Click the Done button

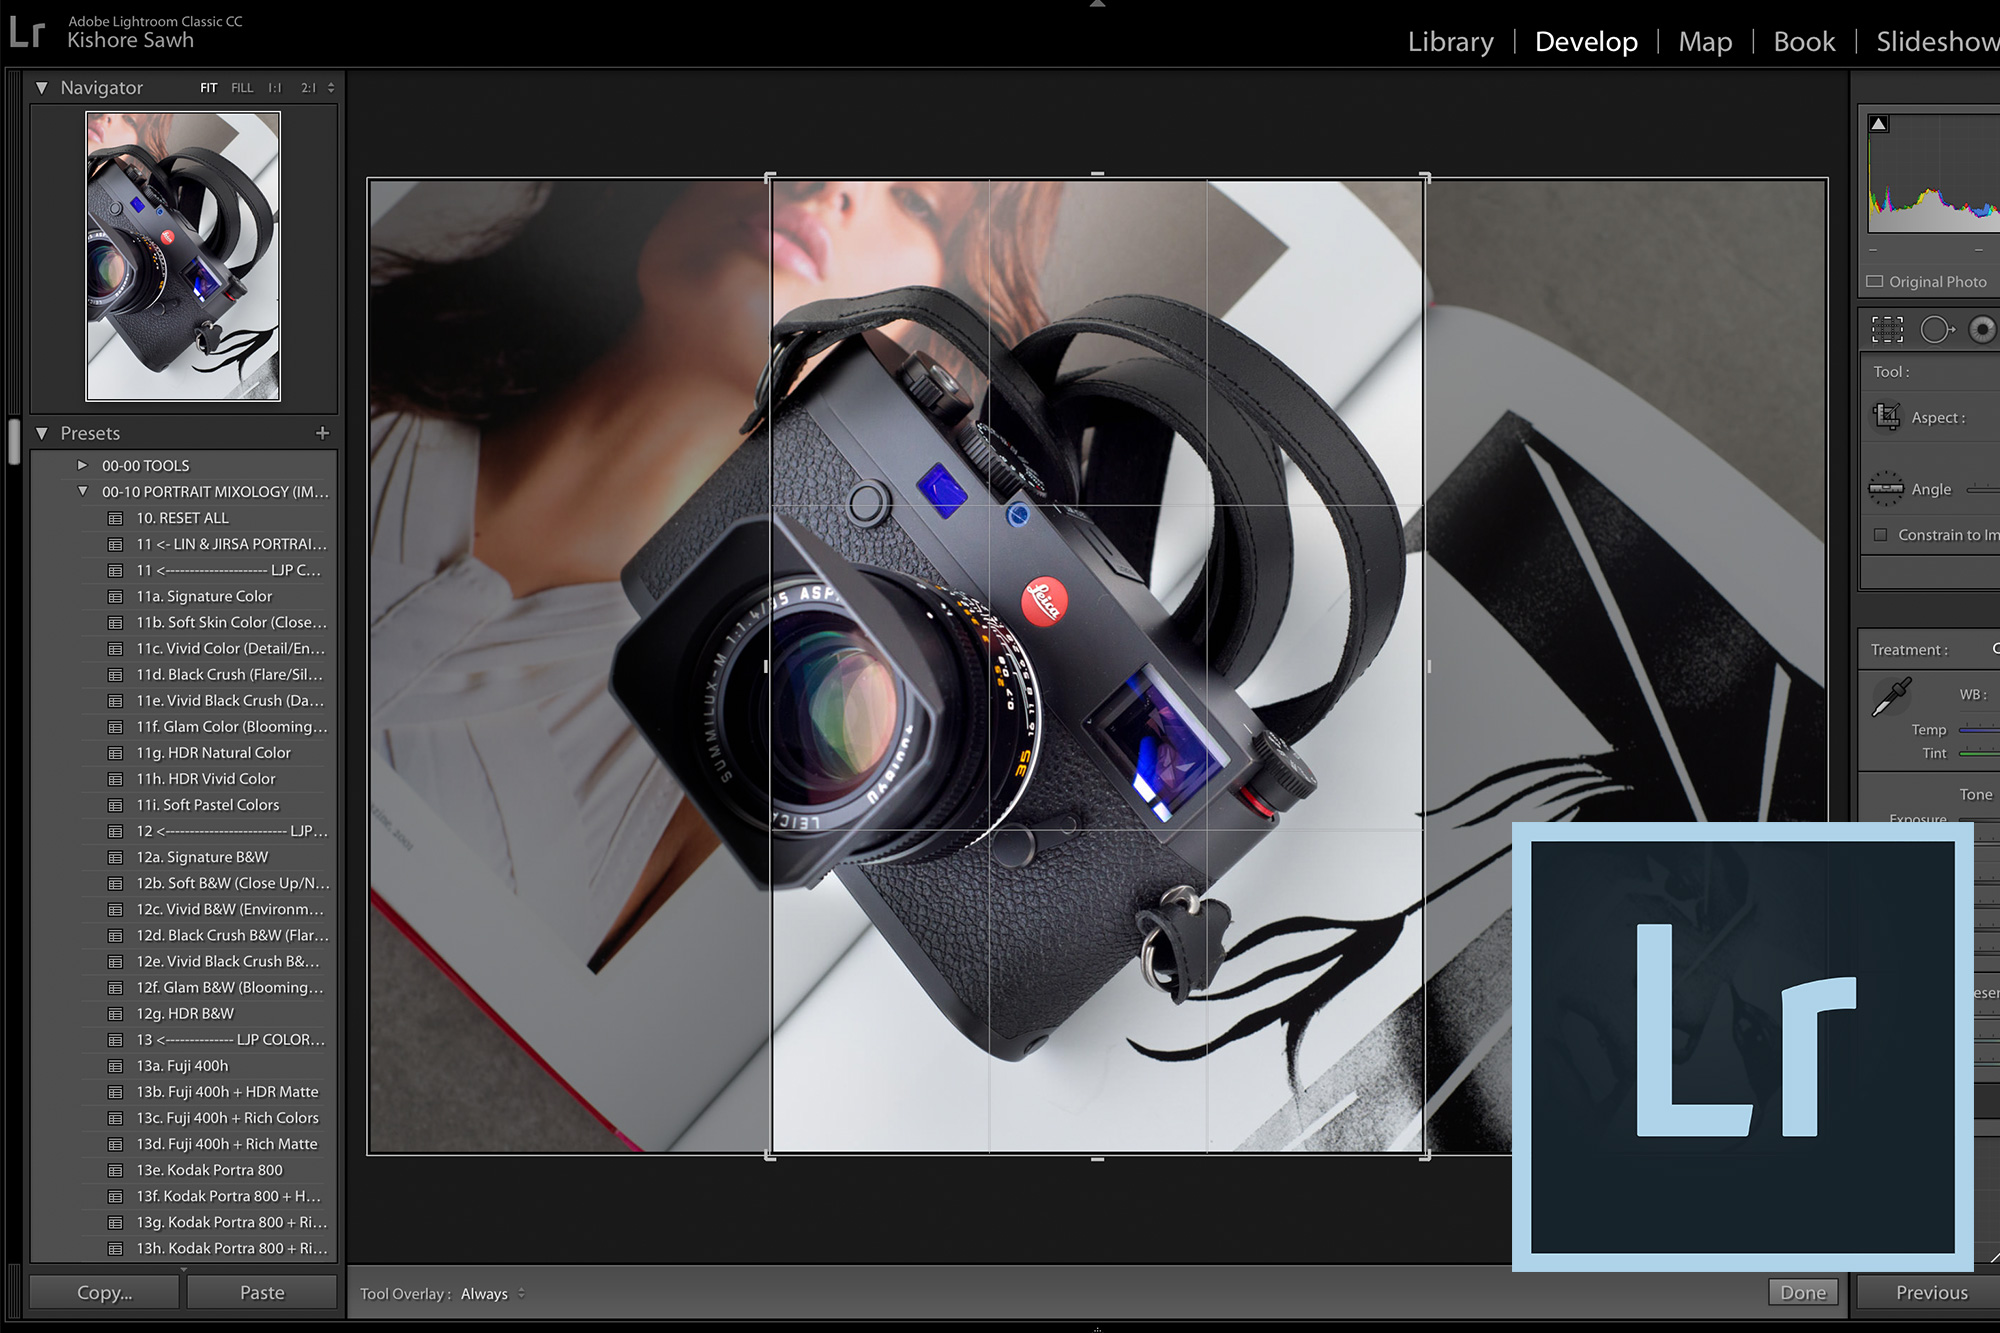pos(1803,1292)
